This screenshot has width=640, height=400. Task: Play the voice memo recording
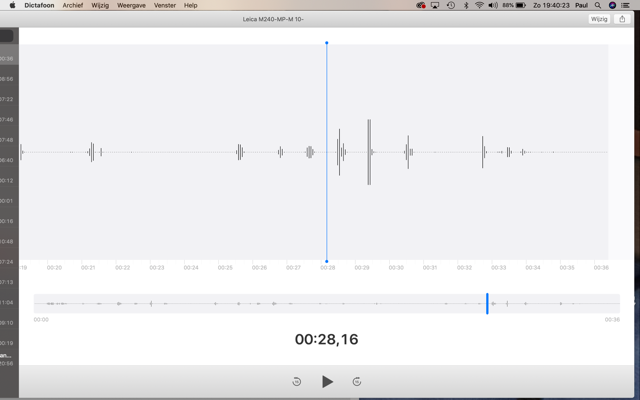[x=327, y=382]
